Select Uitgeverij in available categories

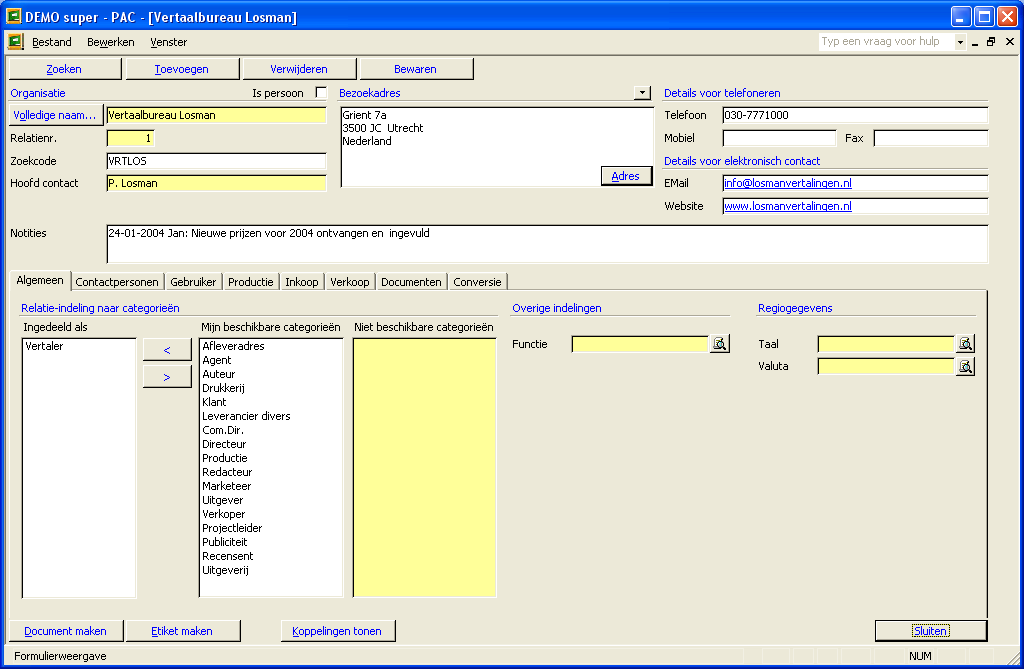coord(270,570)
